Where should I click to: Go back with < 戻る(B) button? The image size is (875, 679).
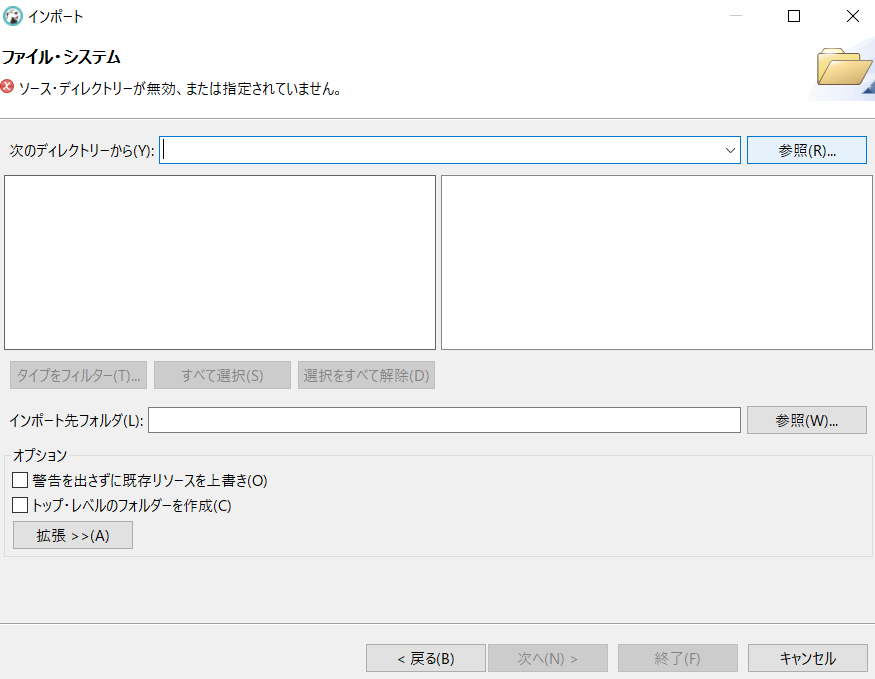pyautogui.click(x=426, y=658)
